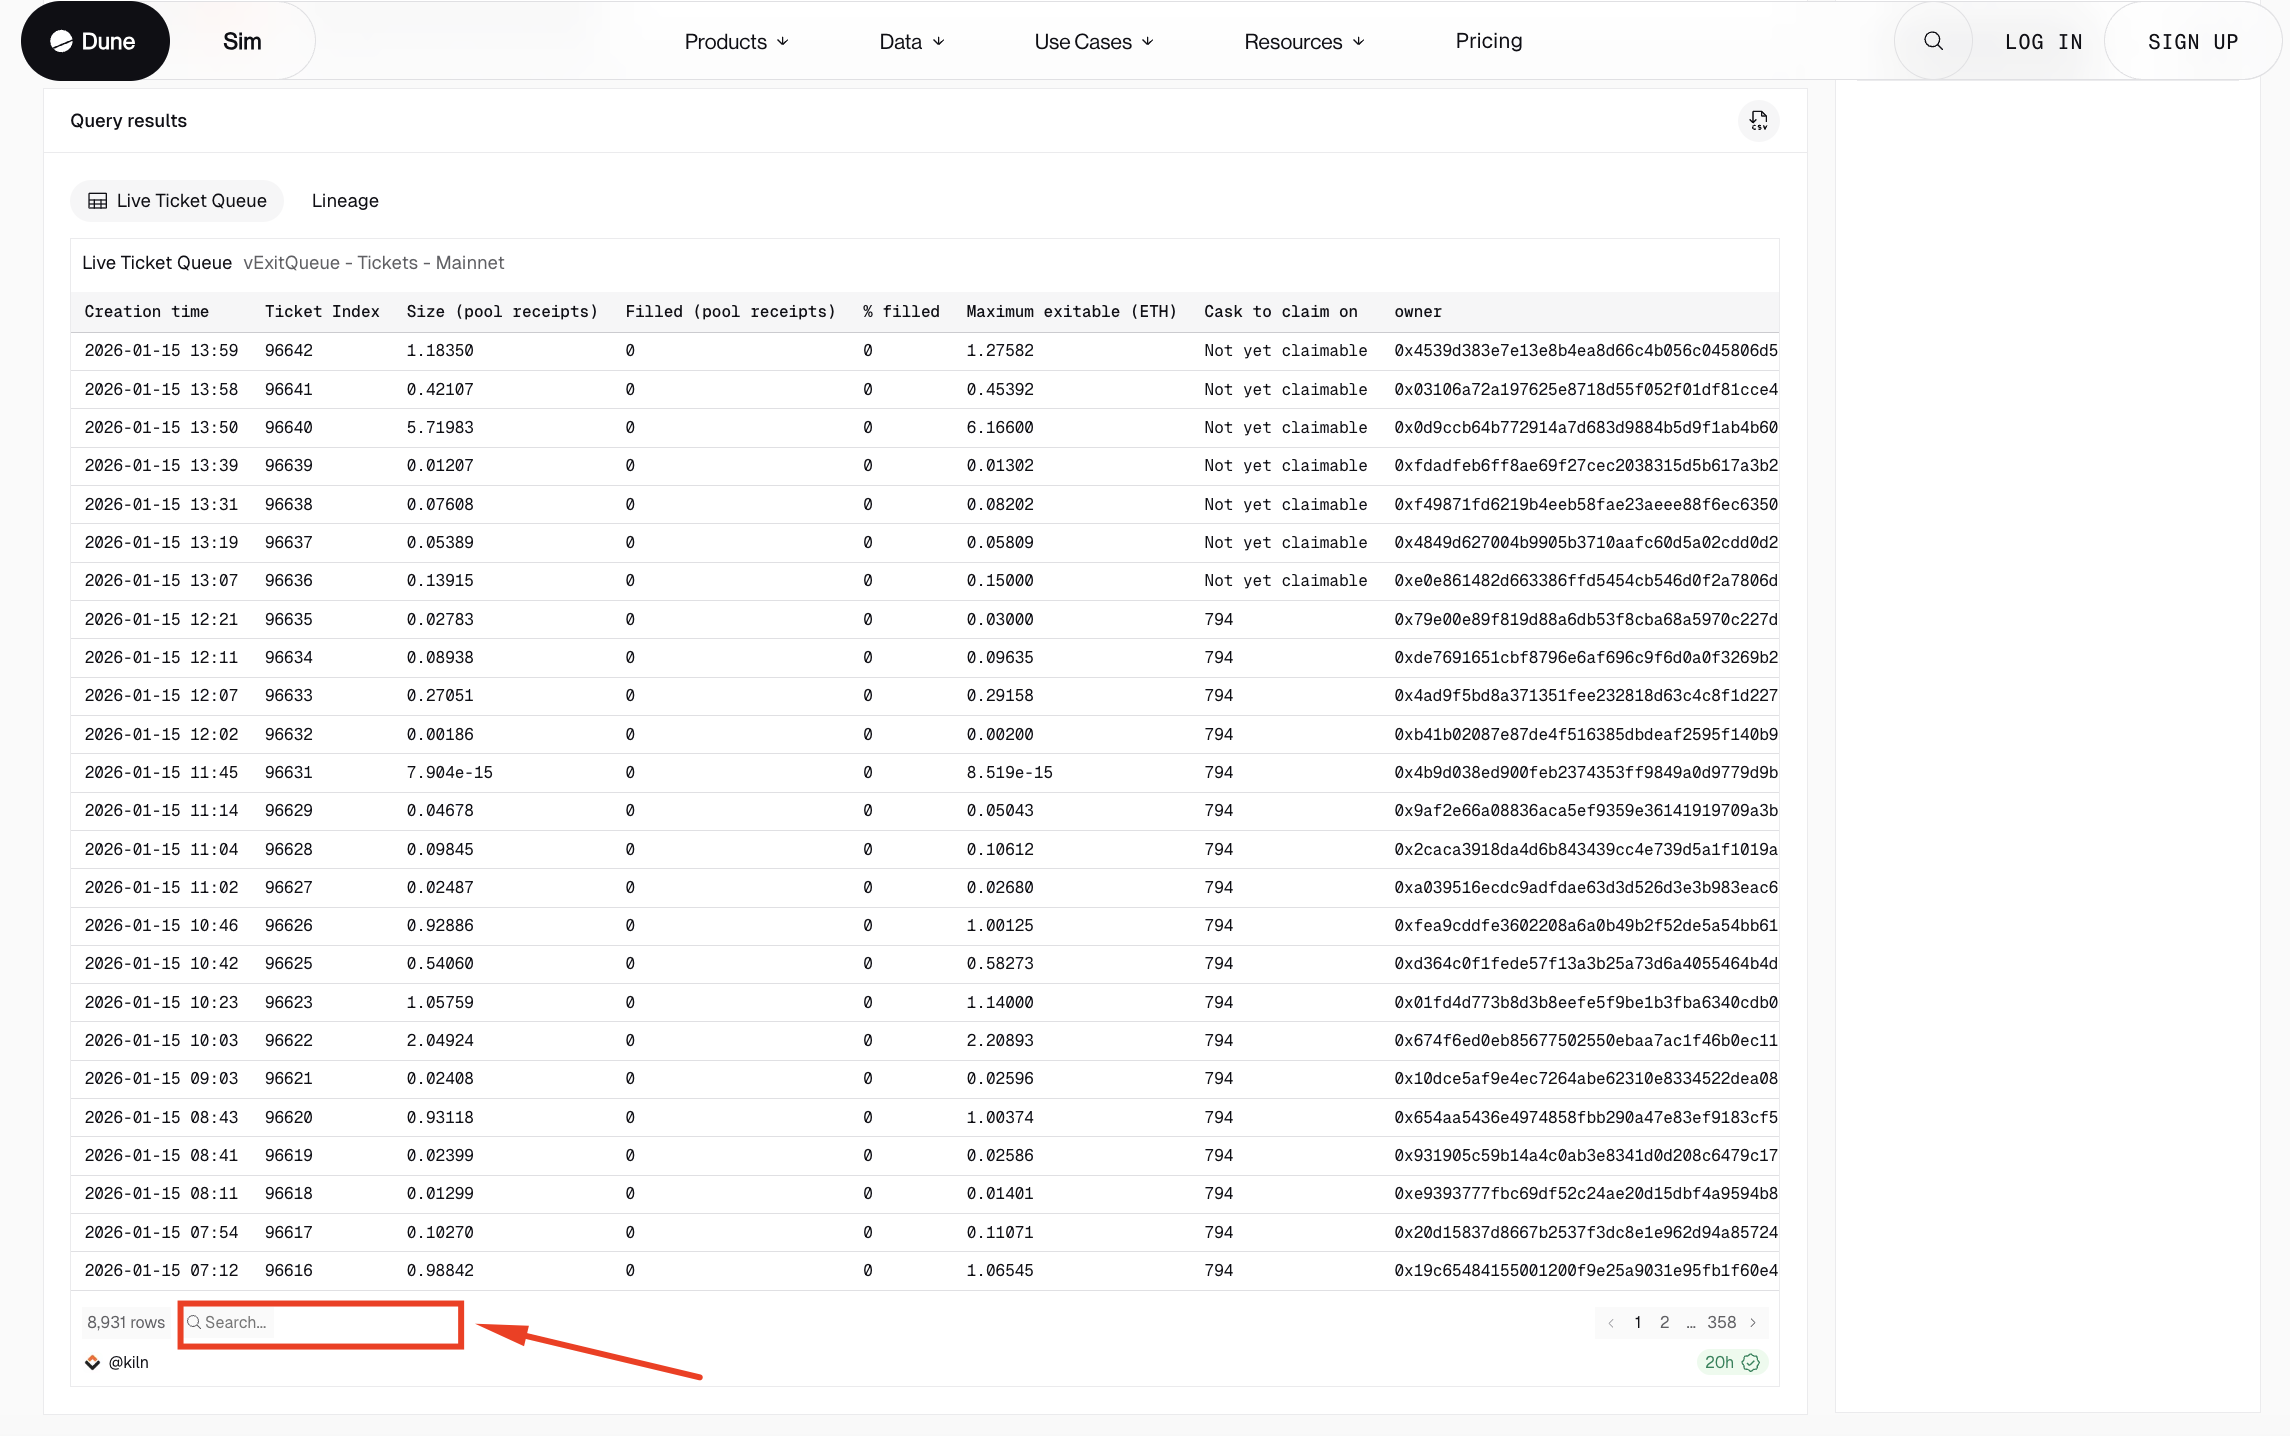
Task: Click creation time 2026-01-15 11:45
Action: point(161,773)
